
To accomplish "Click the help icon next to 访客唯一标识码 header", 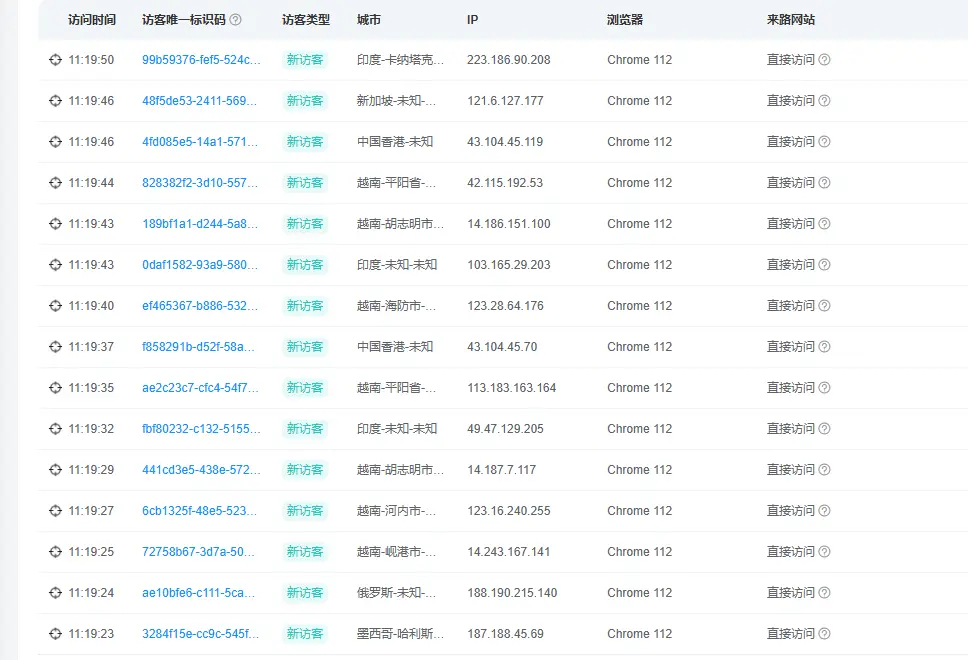I will 235,20.
